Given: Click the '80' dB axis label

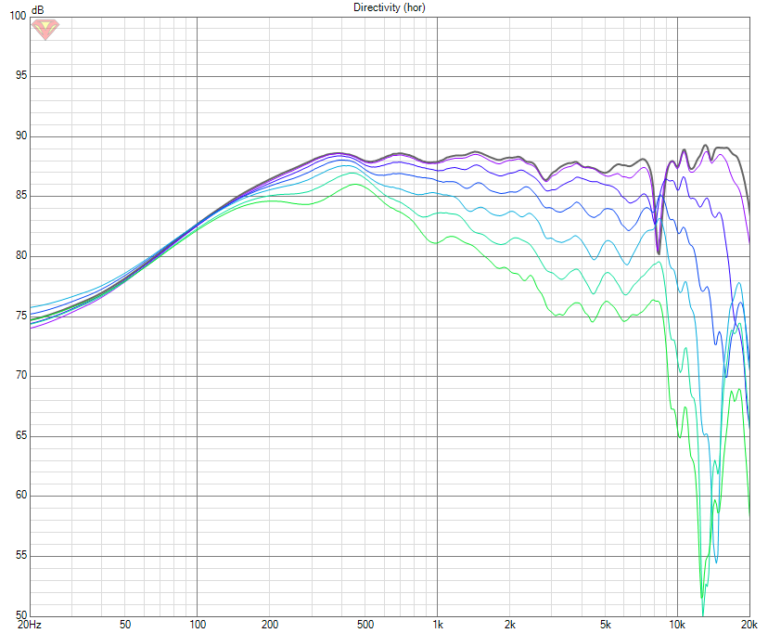Looking at the screenshot, I should pyautogui.click(x=21, y=255).
